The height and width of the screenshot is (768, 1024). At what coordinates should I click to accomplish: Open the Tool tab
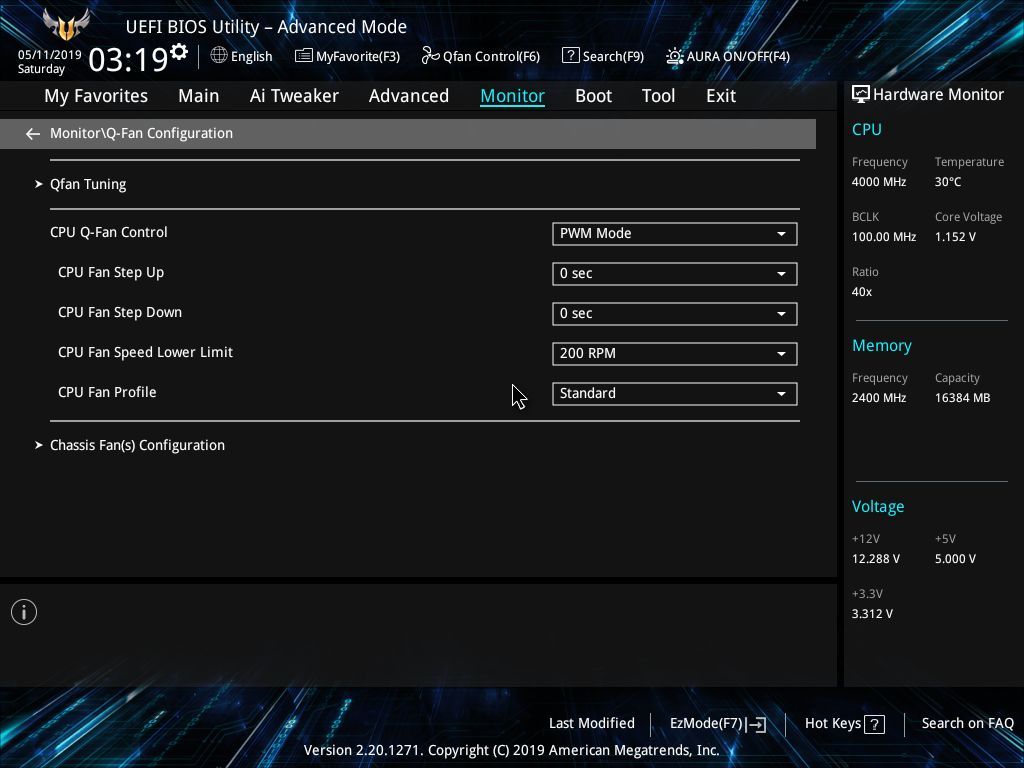[658, 96]
